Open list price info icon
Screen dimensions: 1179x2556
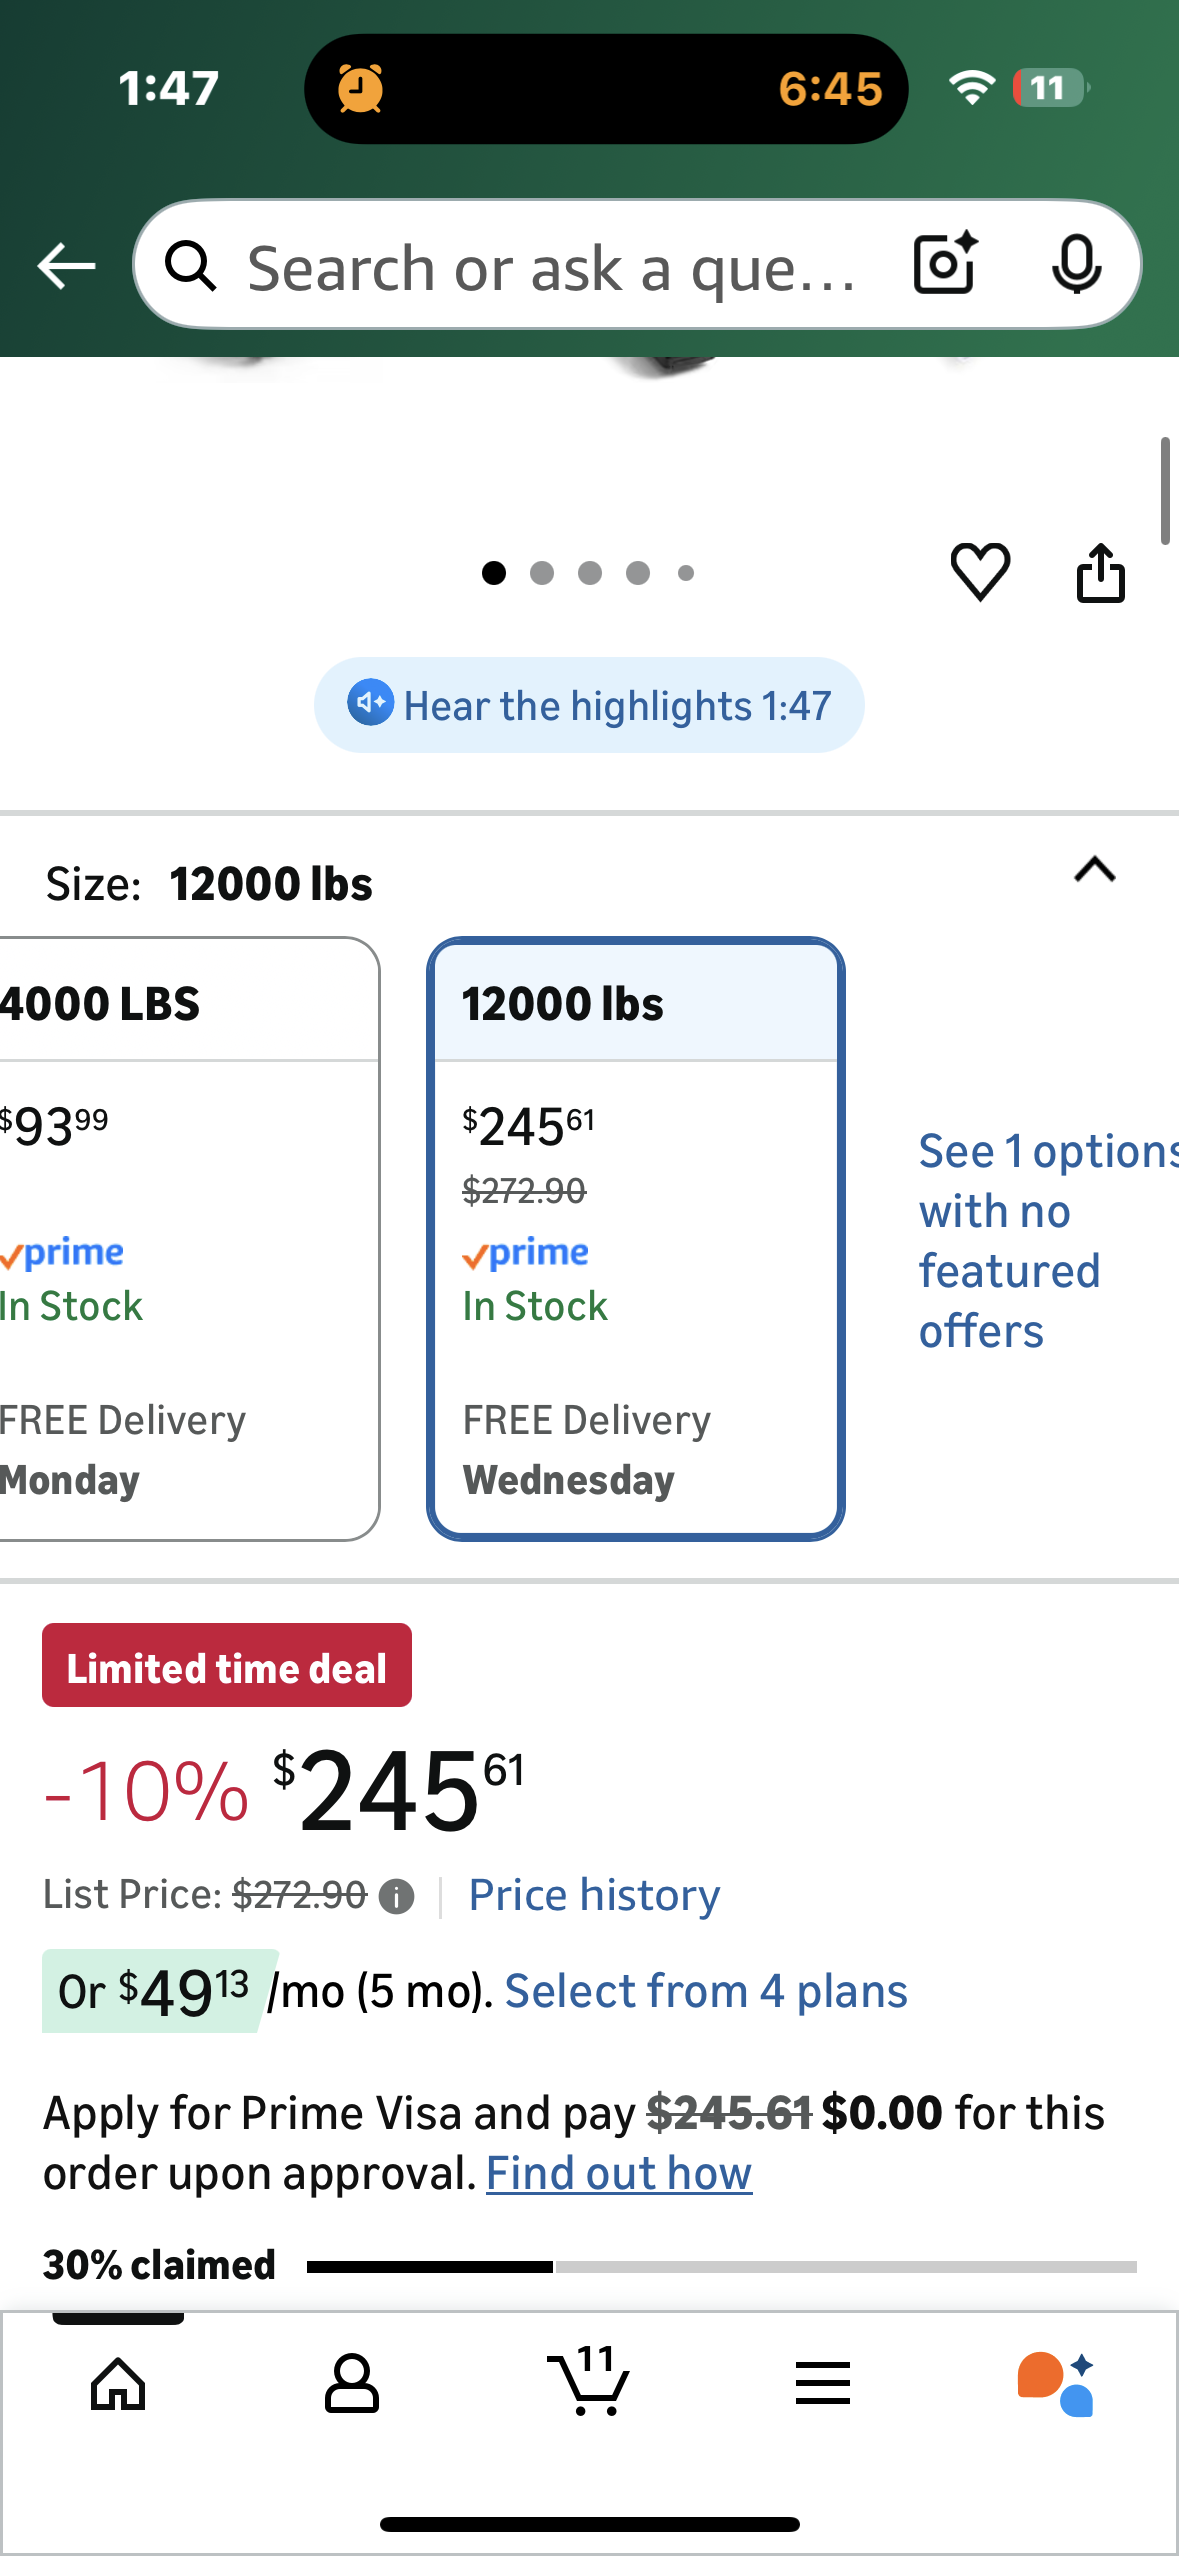[397, 1897]
